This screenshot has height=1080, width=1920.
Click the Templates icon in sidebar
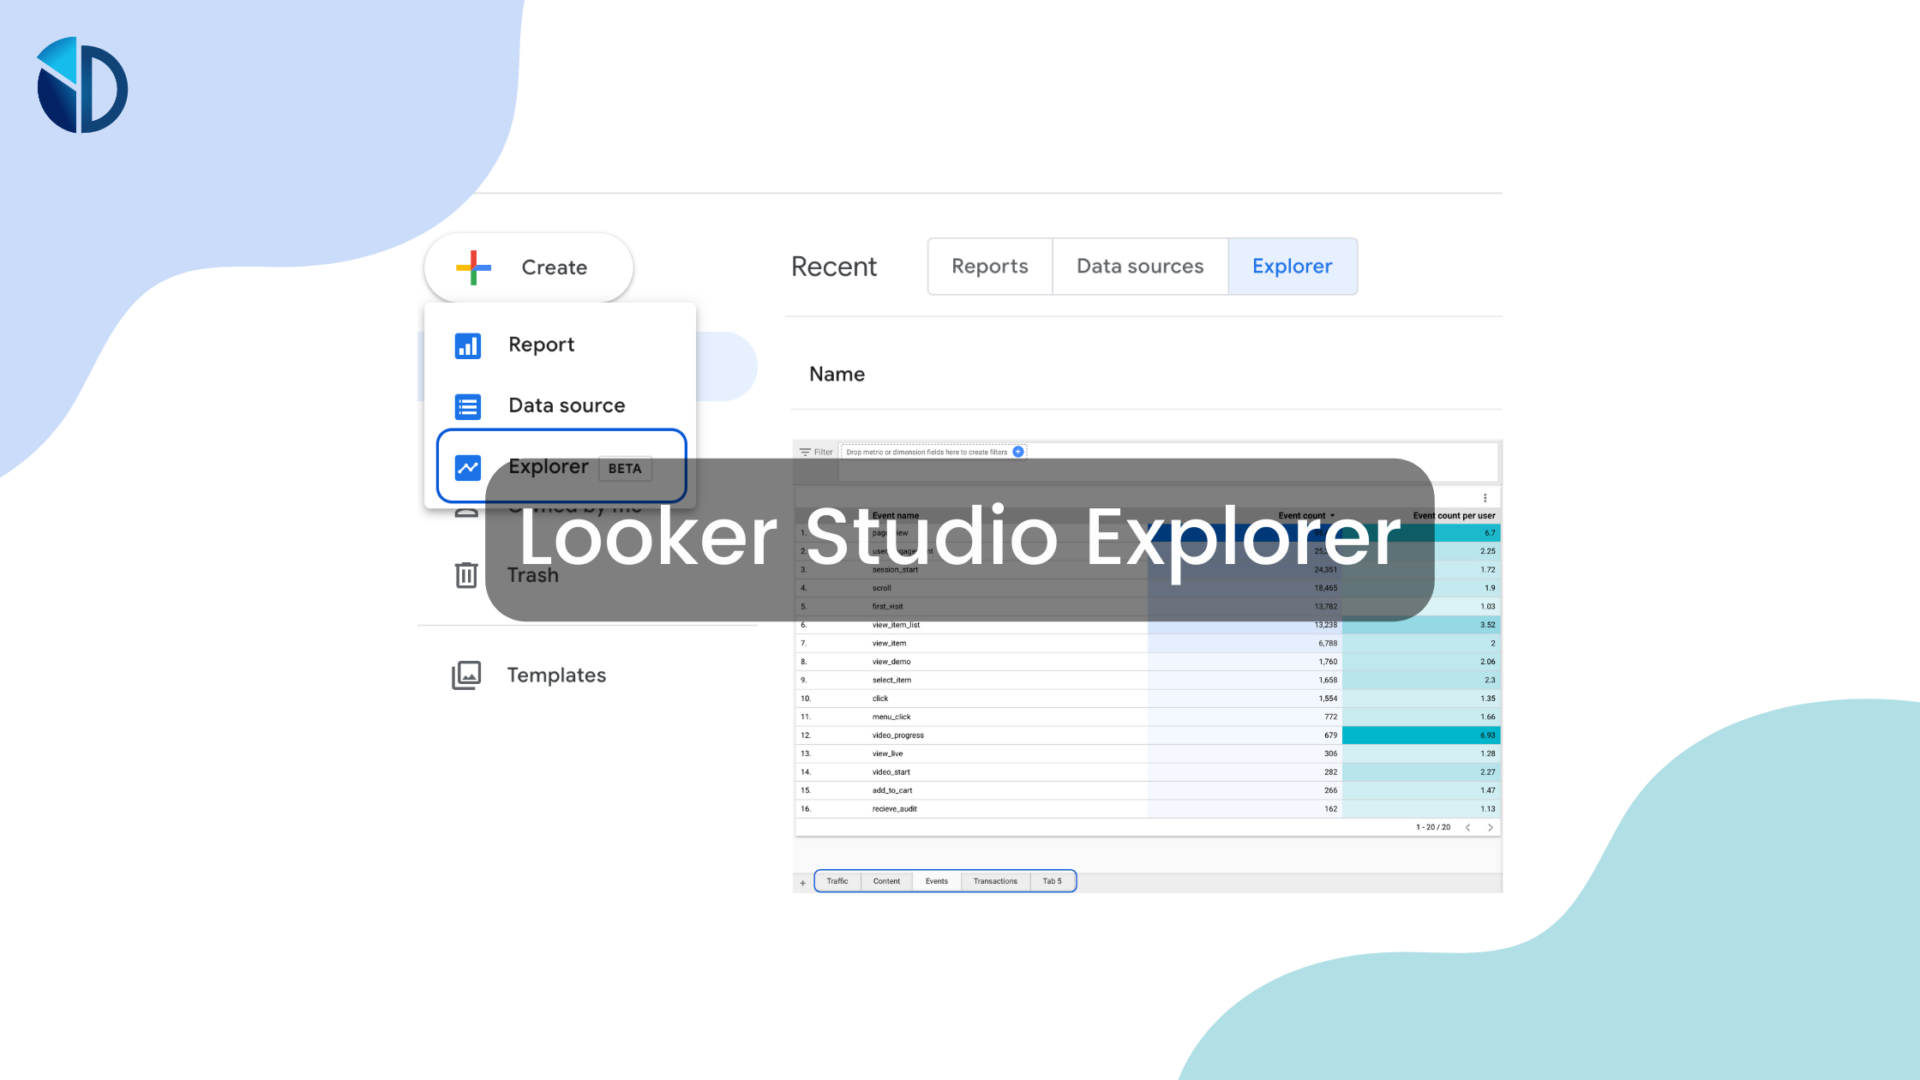tap(468, 675)
